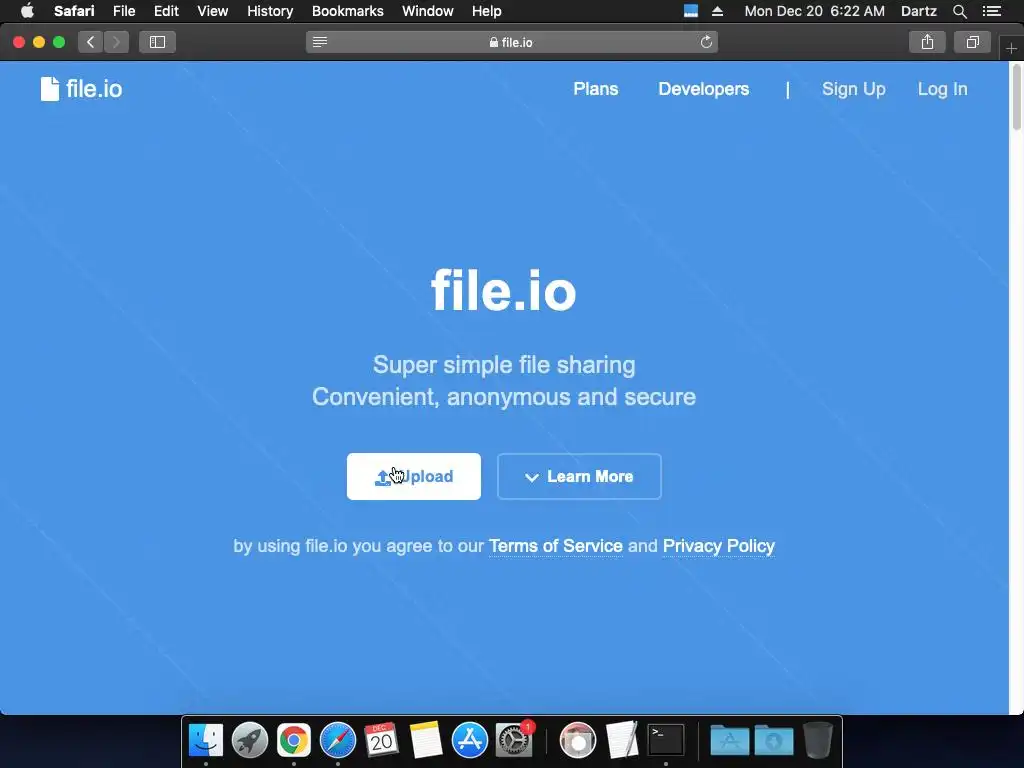Open the Notes app in dock
Screen dimensions: 1024x768
pos(426,741)
